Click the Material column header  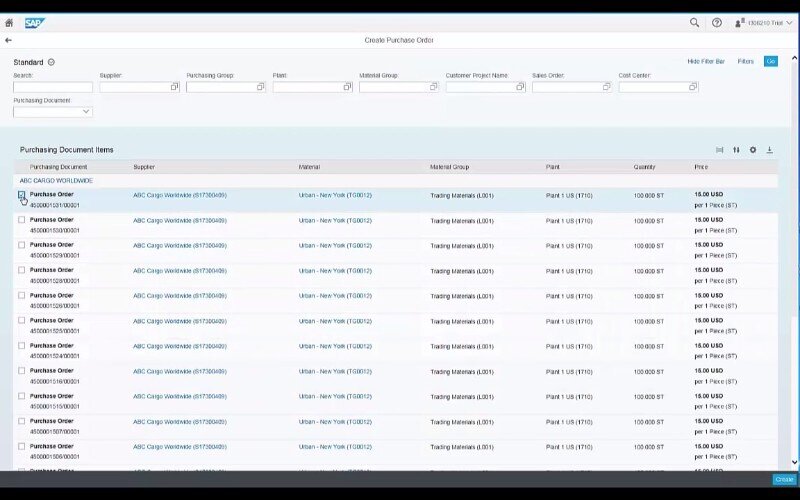click(312, 167)
